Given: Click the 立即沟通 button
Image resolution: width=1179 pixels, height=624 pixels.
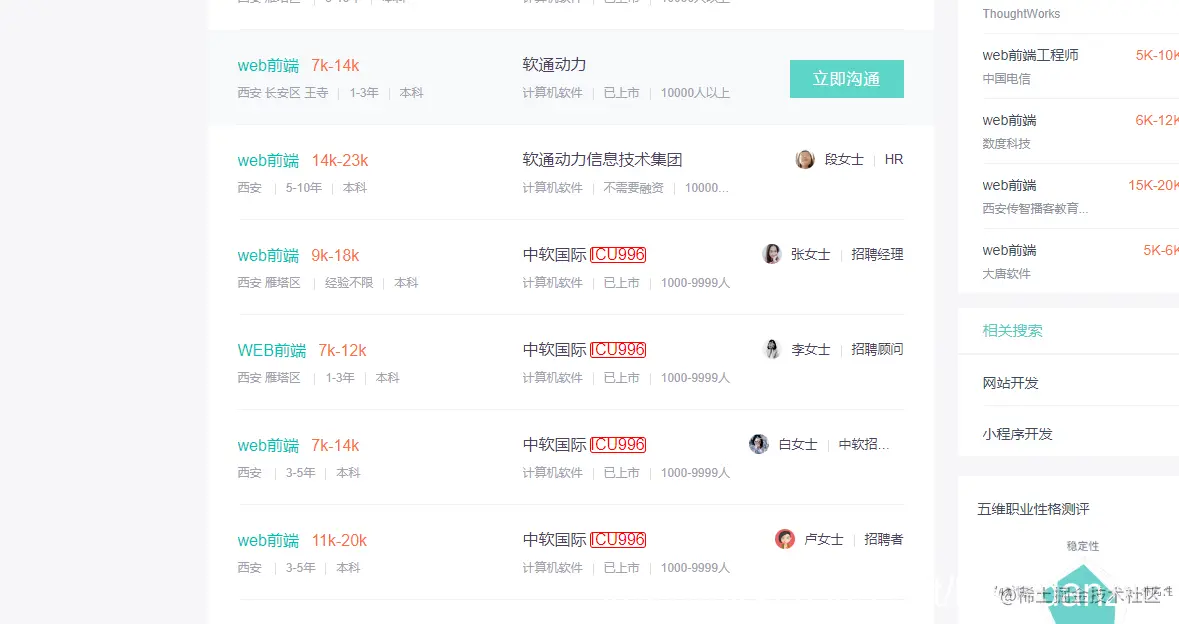Looking at the screenshot, I should pos(847,79).
